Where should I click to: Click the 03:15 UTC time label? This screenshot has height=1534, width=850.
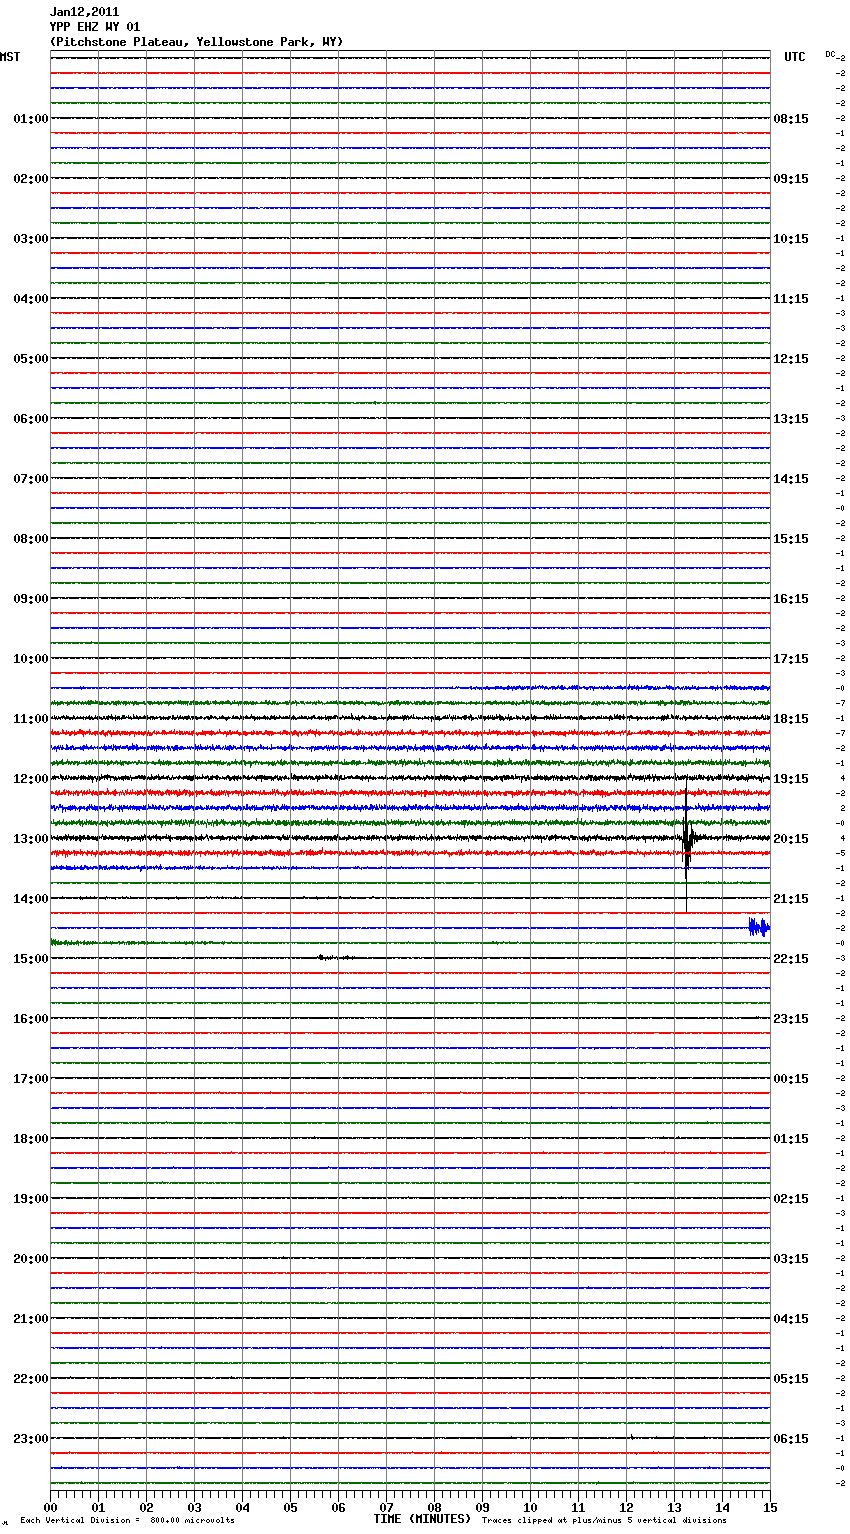pos(791,1259)
